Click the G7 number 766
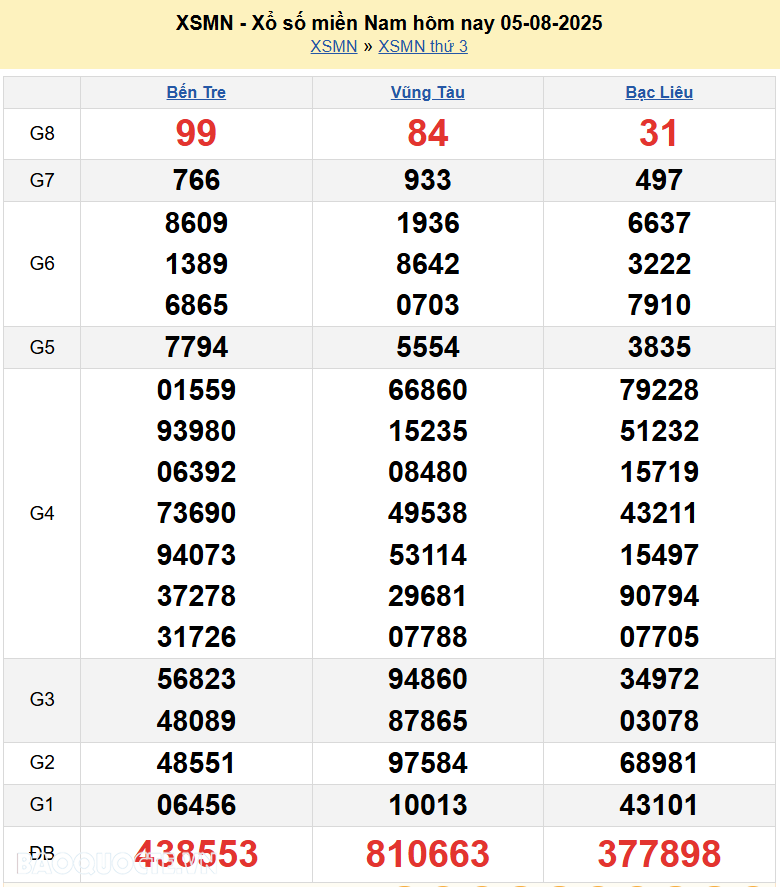 196,180
